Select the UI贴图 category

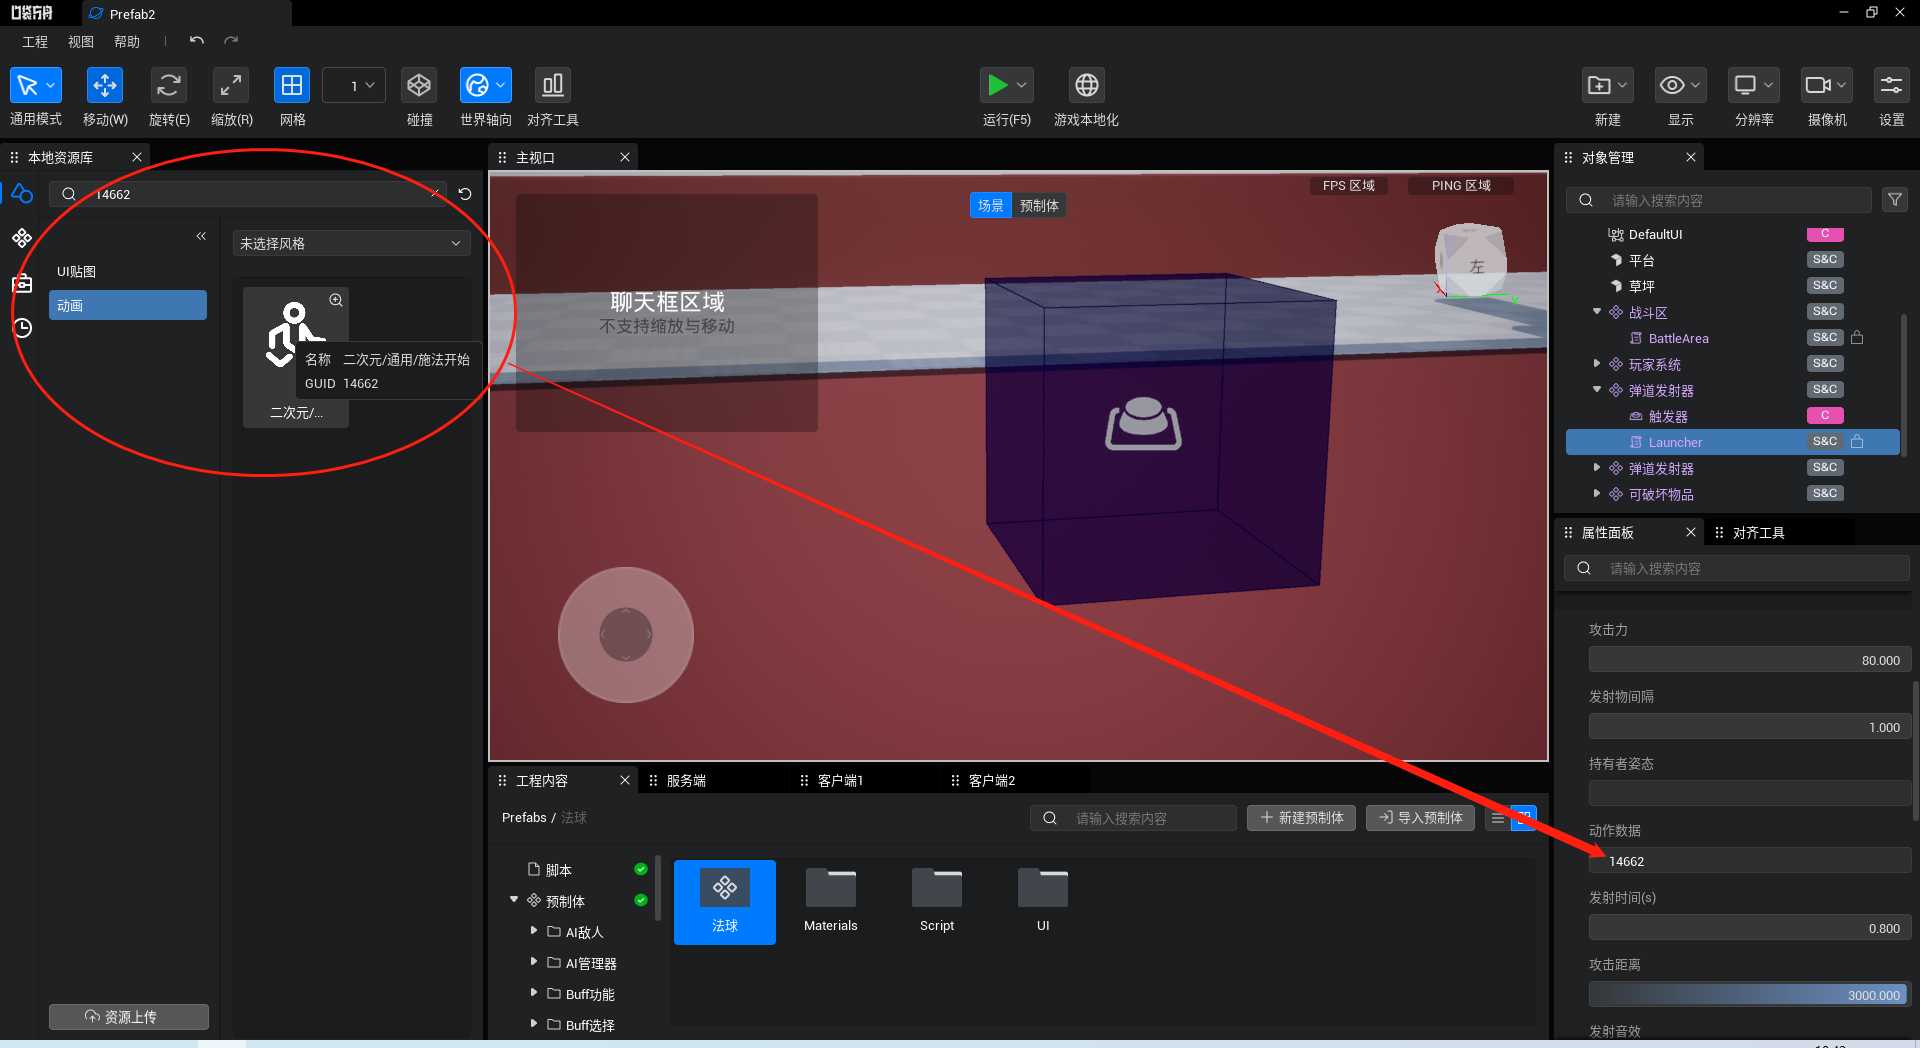tap(128, 272)
